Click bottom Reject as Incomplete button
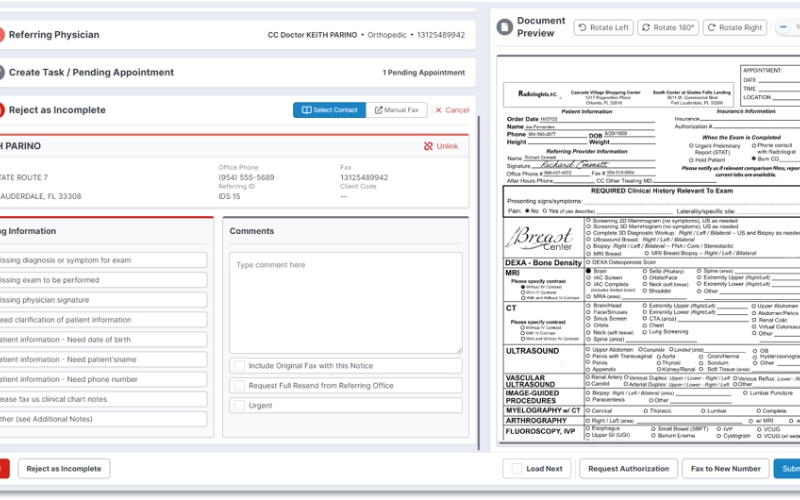The width and height of the screenshot is (800, 500). 64,468
